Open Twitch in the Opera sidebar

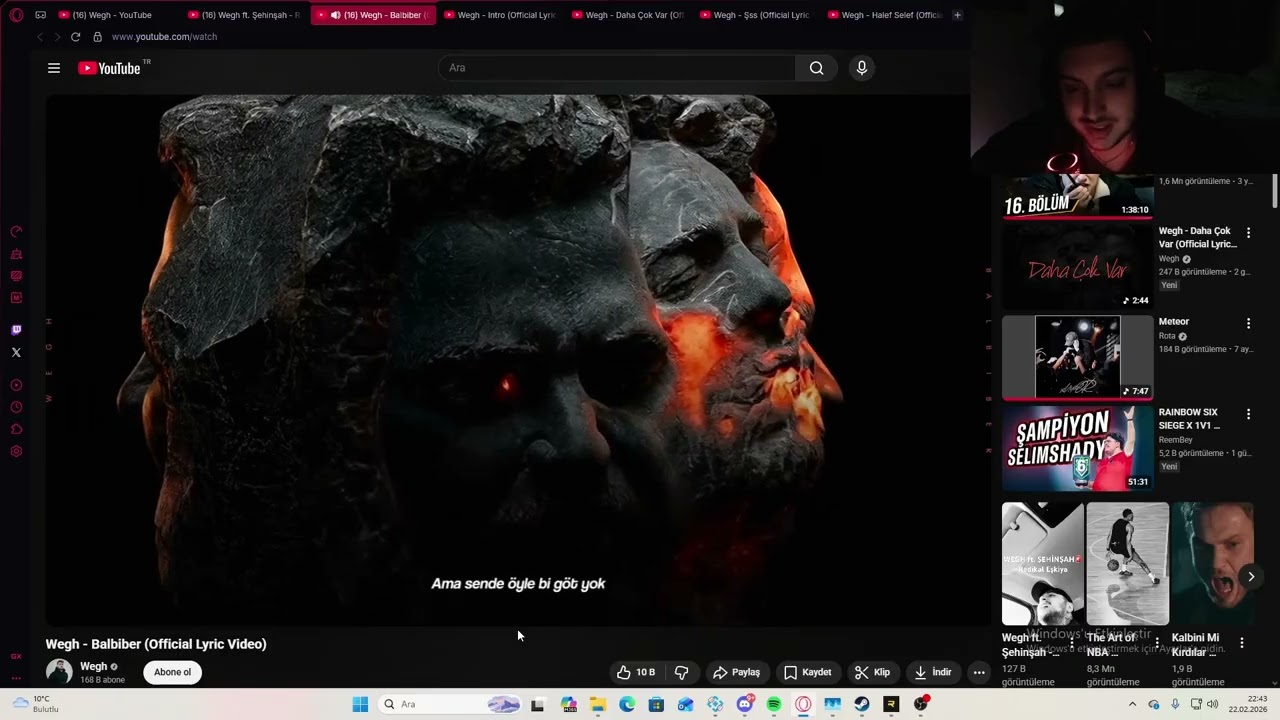16,330
